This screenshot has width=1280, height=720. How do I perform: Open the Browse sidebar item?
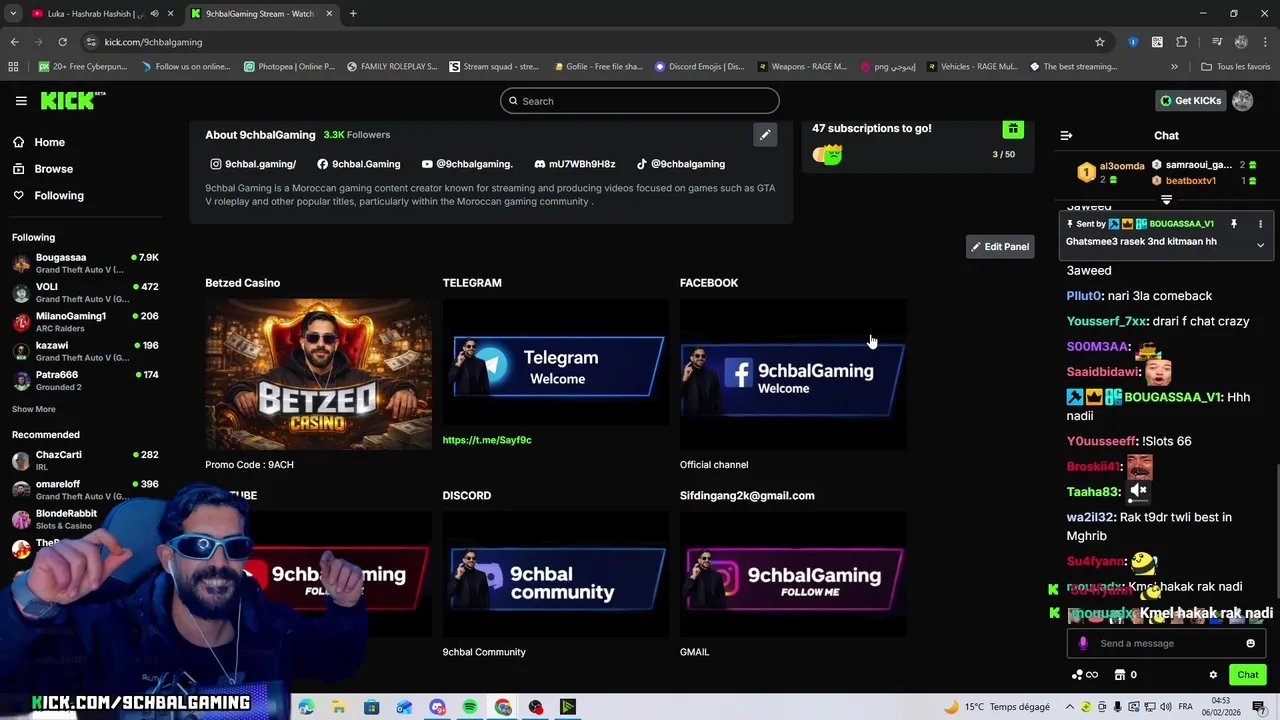coord(53,169)
